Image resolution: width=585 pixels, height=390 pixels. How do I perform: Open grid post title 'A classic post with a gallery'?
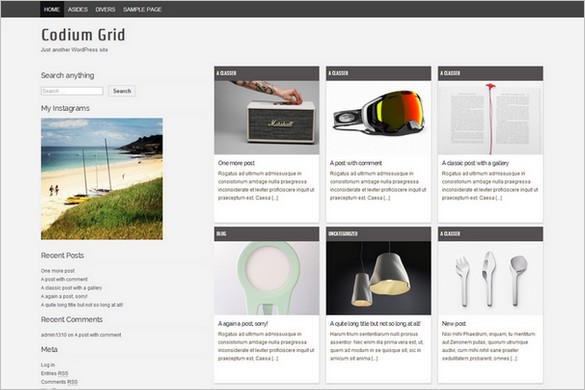pos(475,163)
